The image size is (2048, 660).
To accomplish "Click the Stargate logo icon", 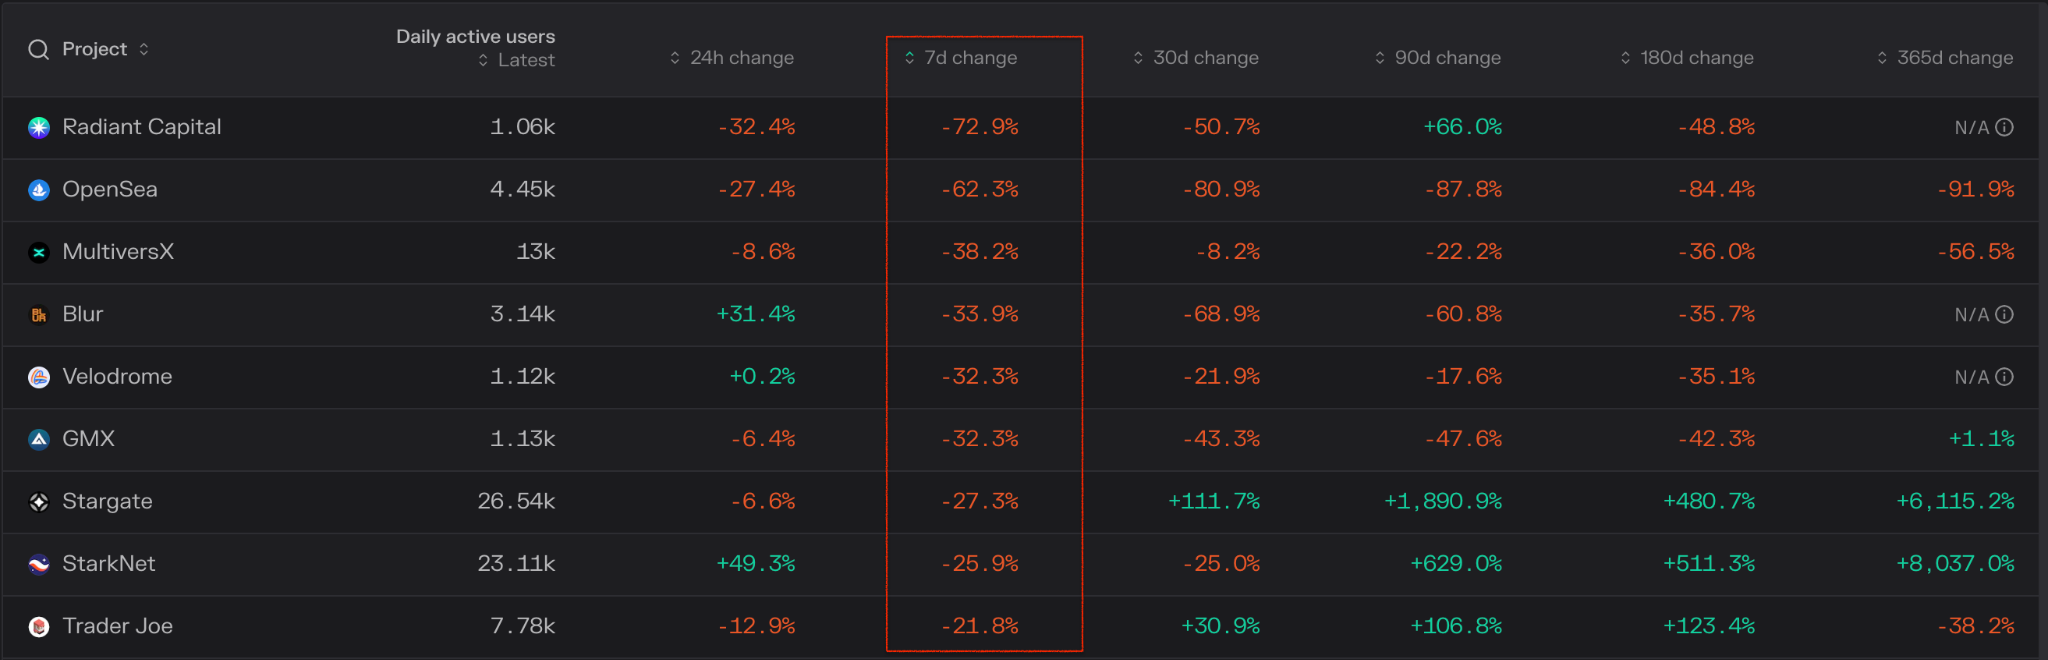I will coord(39,502).
